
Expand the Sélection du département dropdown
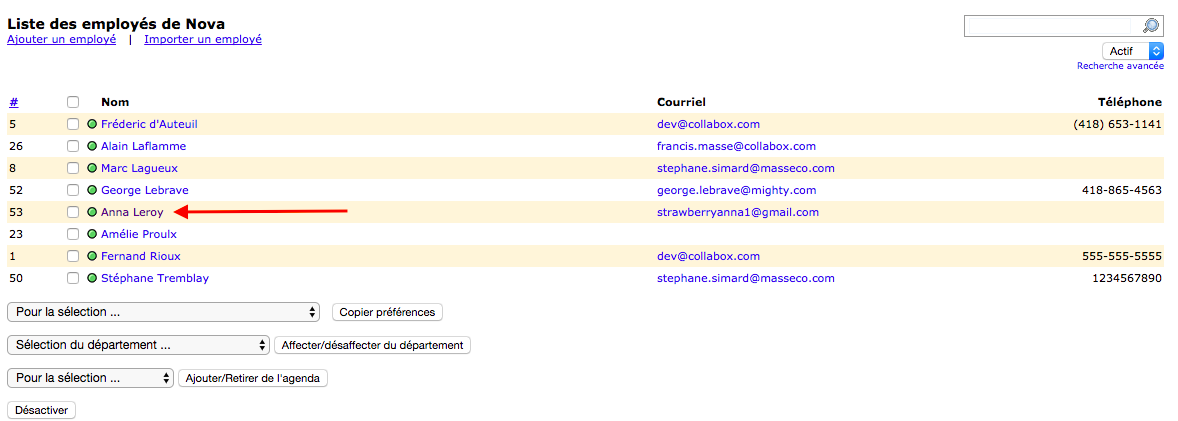point(138,345)
